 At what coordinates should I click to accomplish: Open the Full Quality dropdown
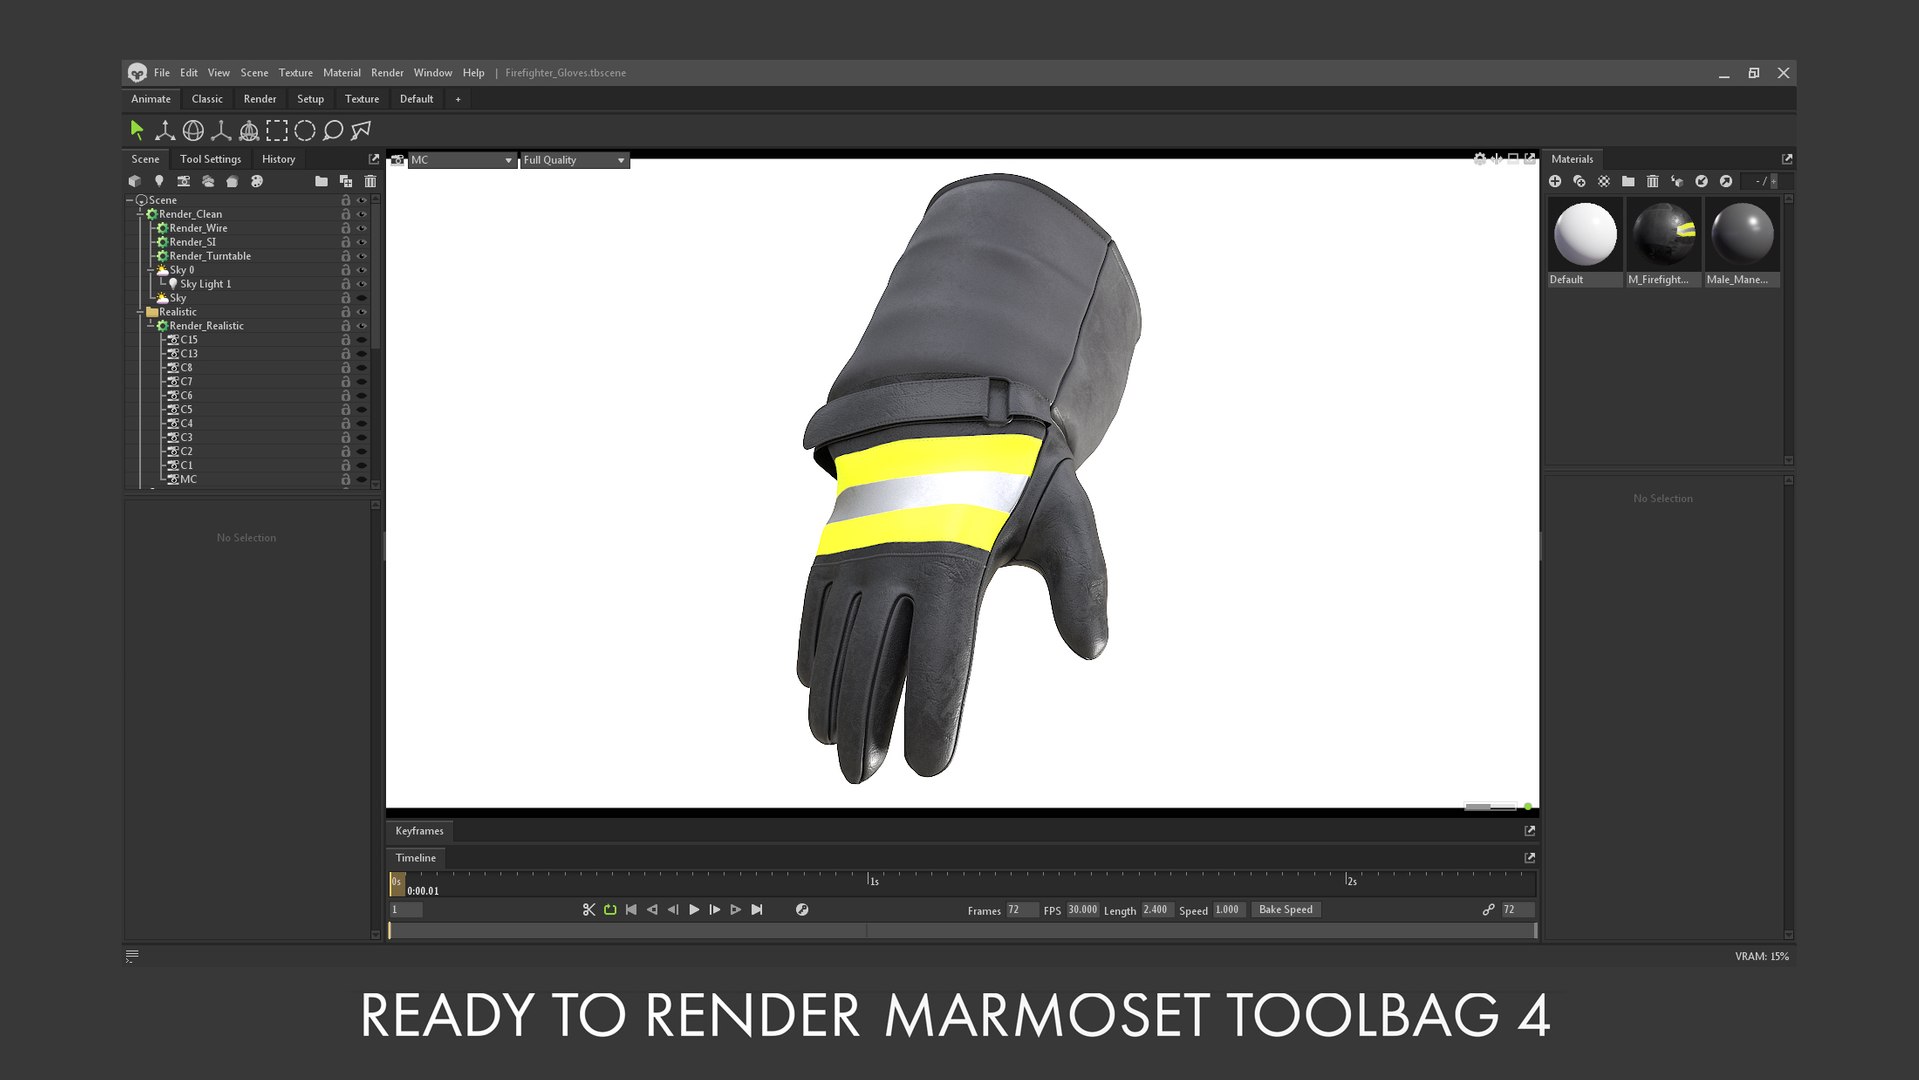click(575, 160)
